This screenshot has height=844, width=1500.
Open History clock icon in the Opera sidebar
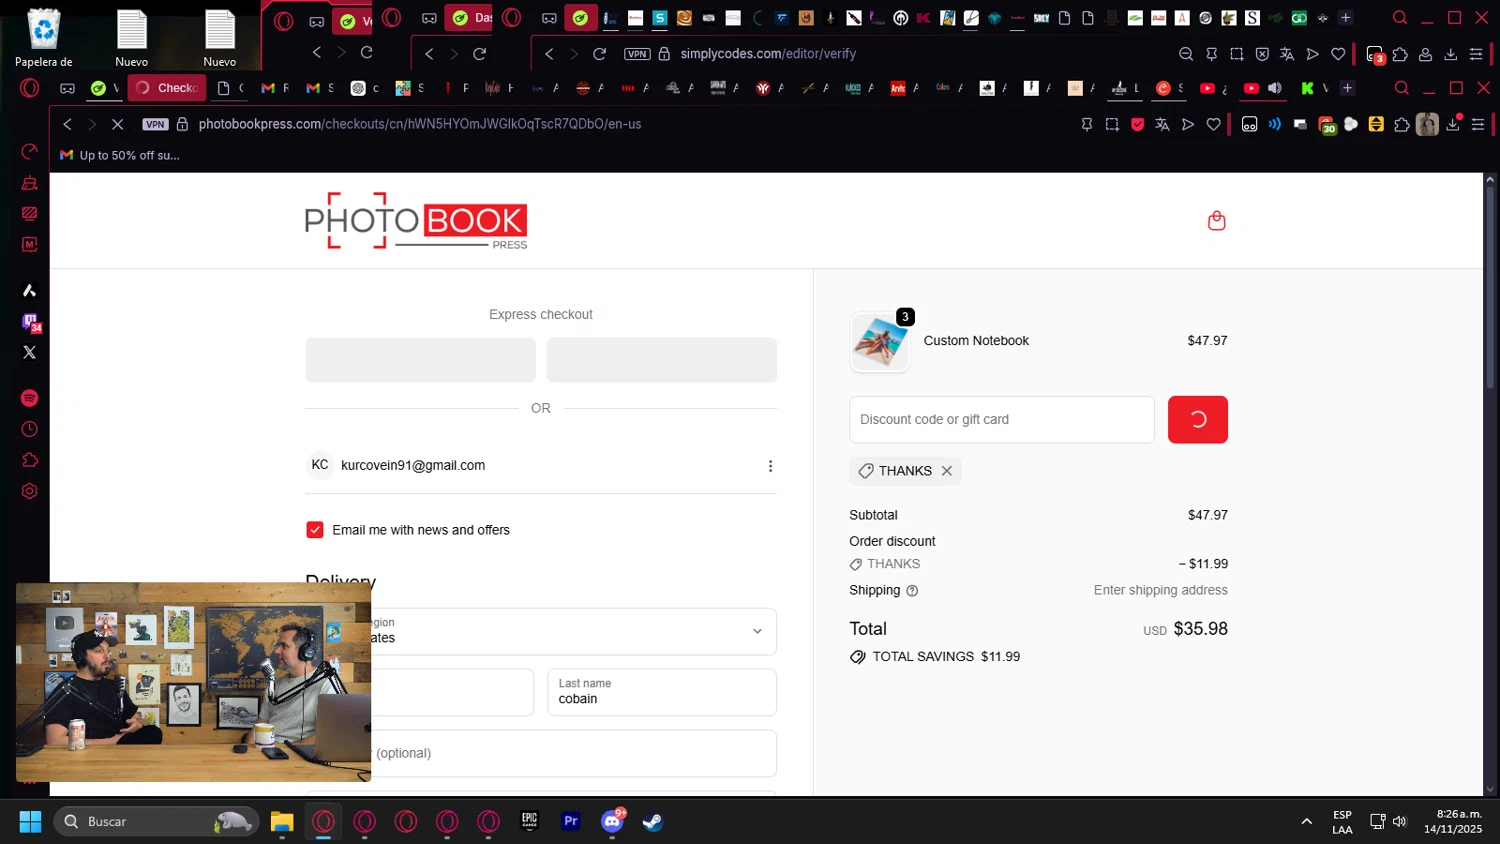coord(30,429)
